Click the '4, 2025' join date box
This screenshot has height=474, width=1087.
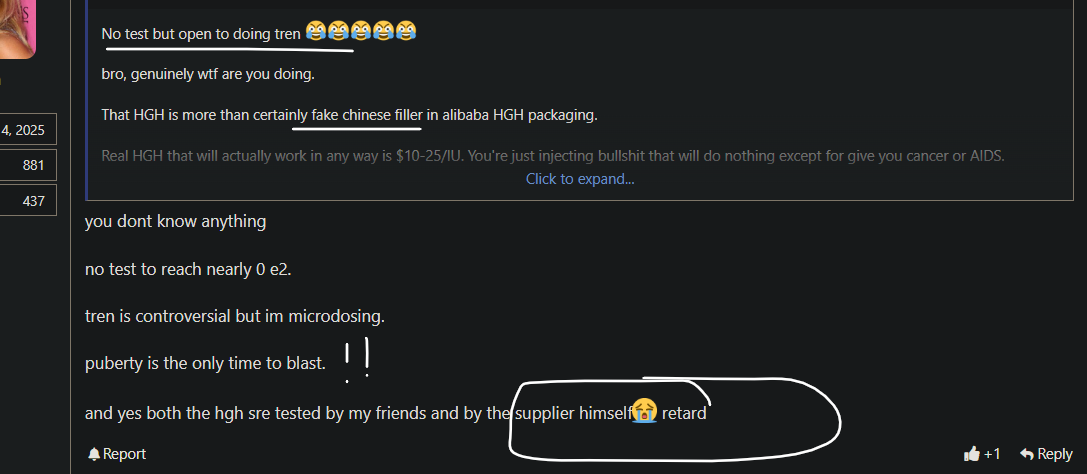click(x=28, y=130)
